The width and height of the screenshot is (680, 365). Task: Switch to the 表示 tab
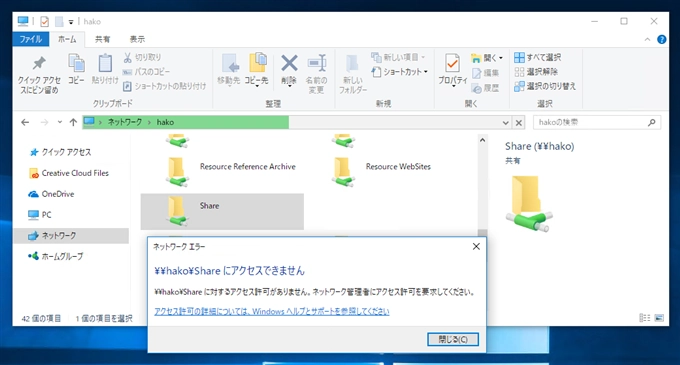point(137,39)
